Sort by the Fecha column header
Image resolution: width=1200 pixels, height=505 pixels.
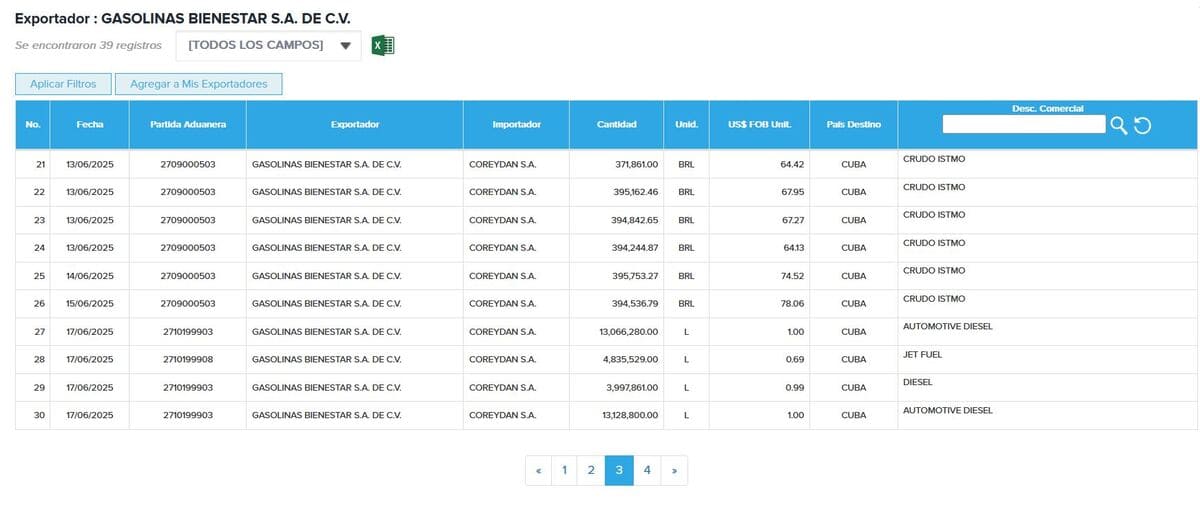(x=90, y=125)
